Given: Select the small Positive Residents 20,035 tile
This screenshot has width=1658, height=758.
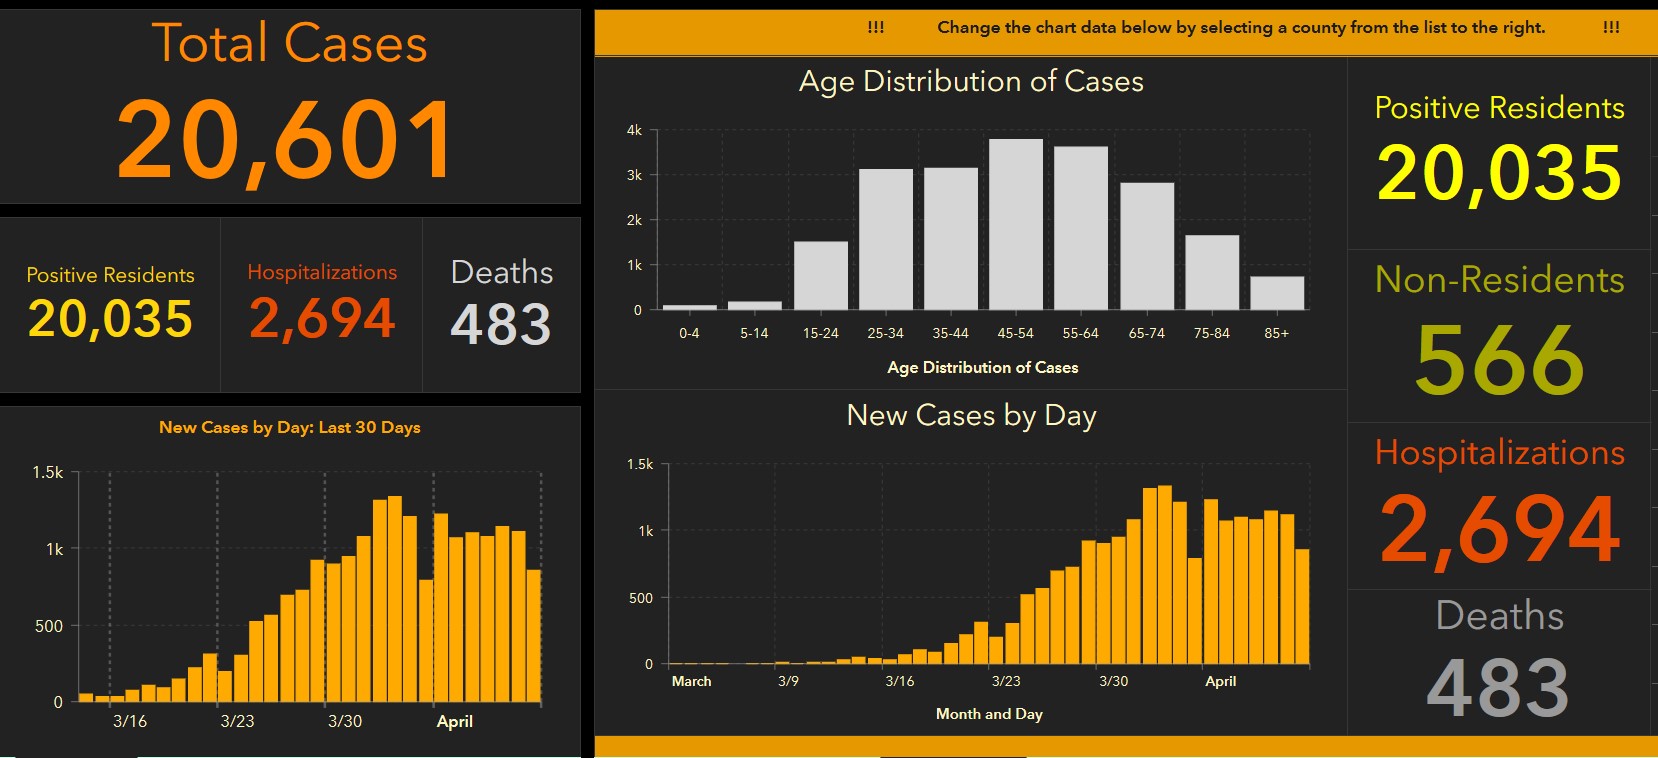Looking at the screenshot, I should click(x=110, y=304).
